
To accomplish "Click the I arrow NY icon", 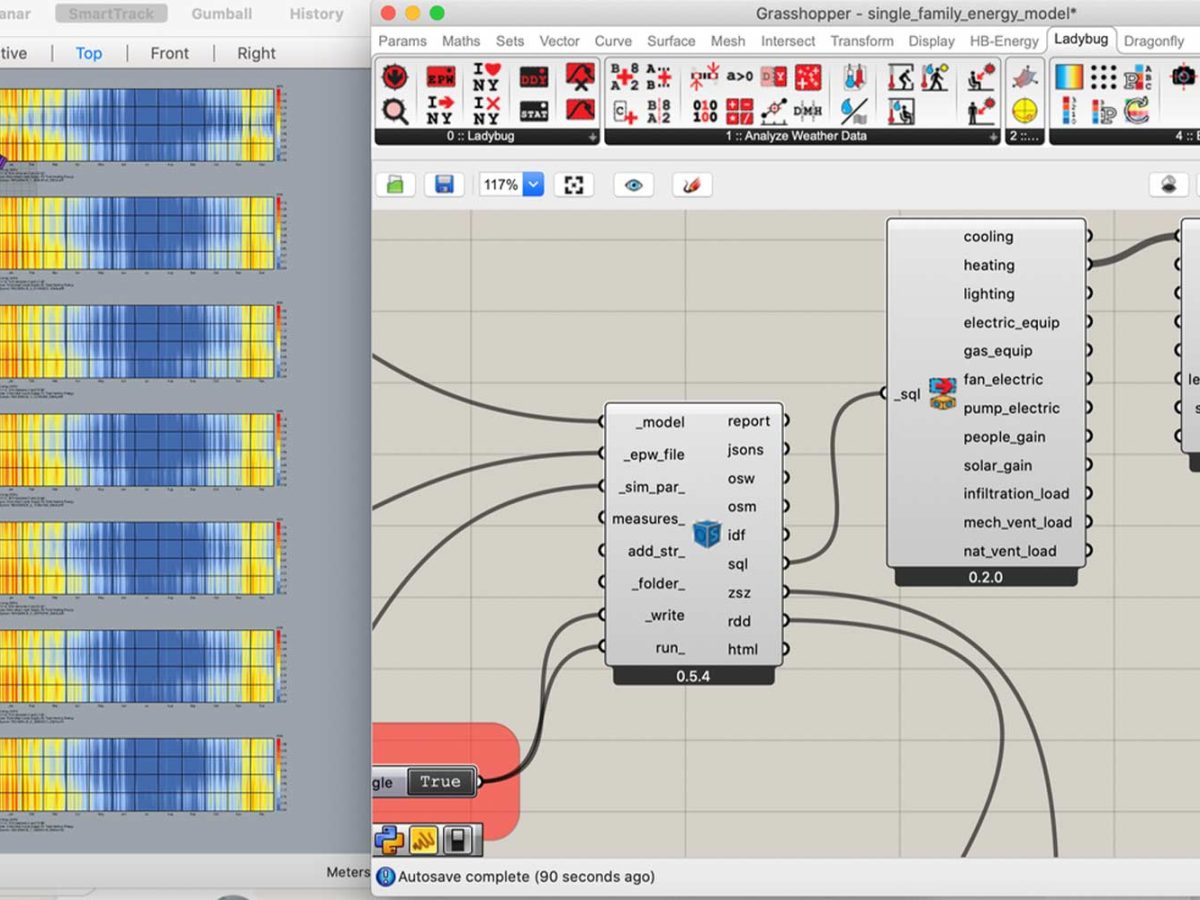I will (x=439, y=111).
